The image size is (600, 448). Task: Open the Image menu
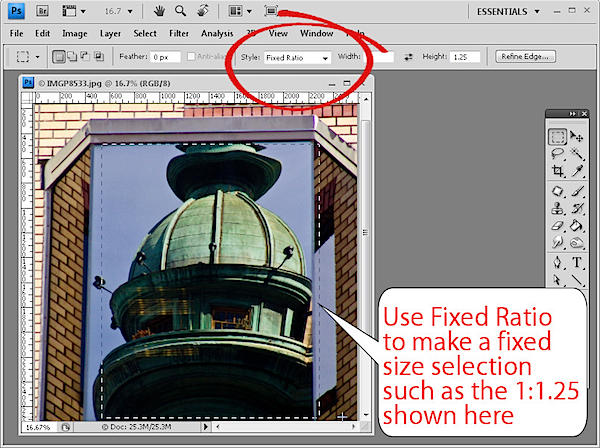(x=75, y=34)
